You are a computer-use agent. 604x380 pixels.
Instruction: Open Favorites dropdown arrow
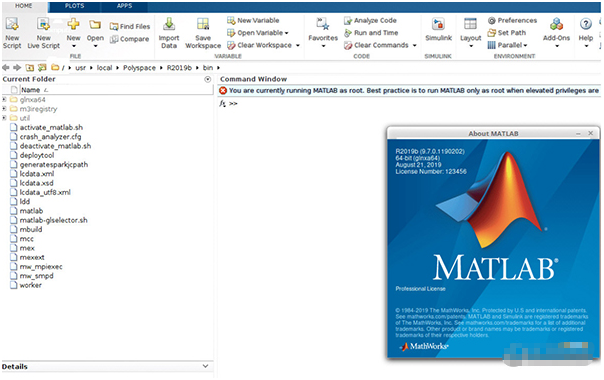[x=323, y=46]
